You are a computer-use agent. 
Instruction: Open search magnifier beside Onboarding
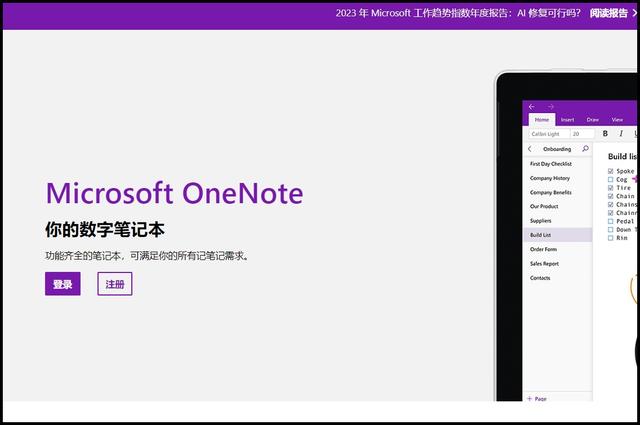point(585,149)
